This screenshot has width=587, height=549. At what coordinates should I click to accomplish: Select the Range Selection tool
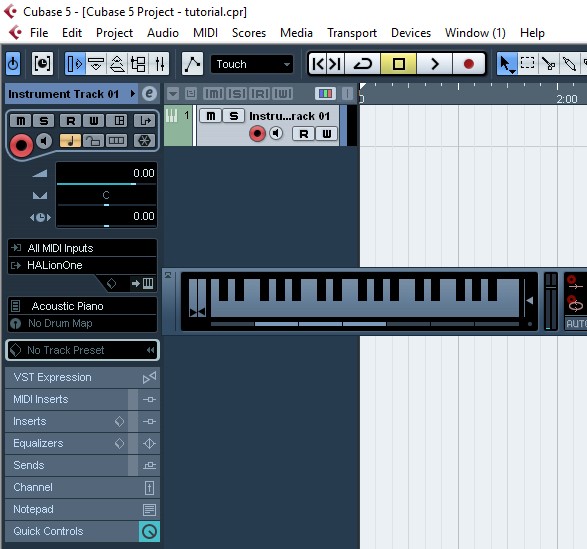click(x=527, y=64)
